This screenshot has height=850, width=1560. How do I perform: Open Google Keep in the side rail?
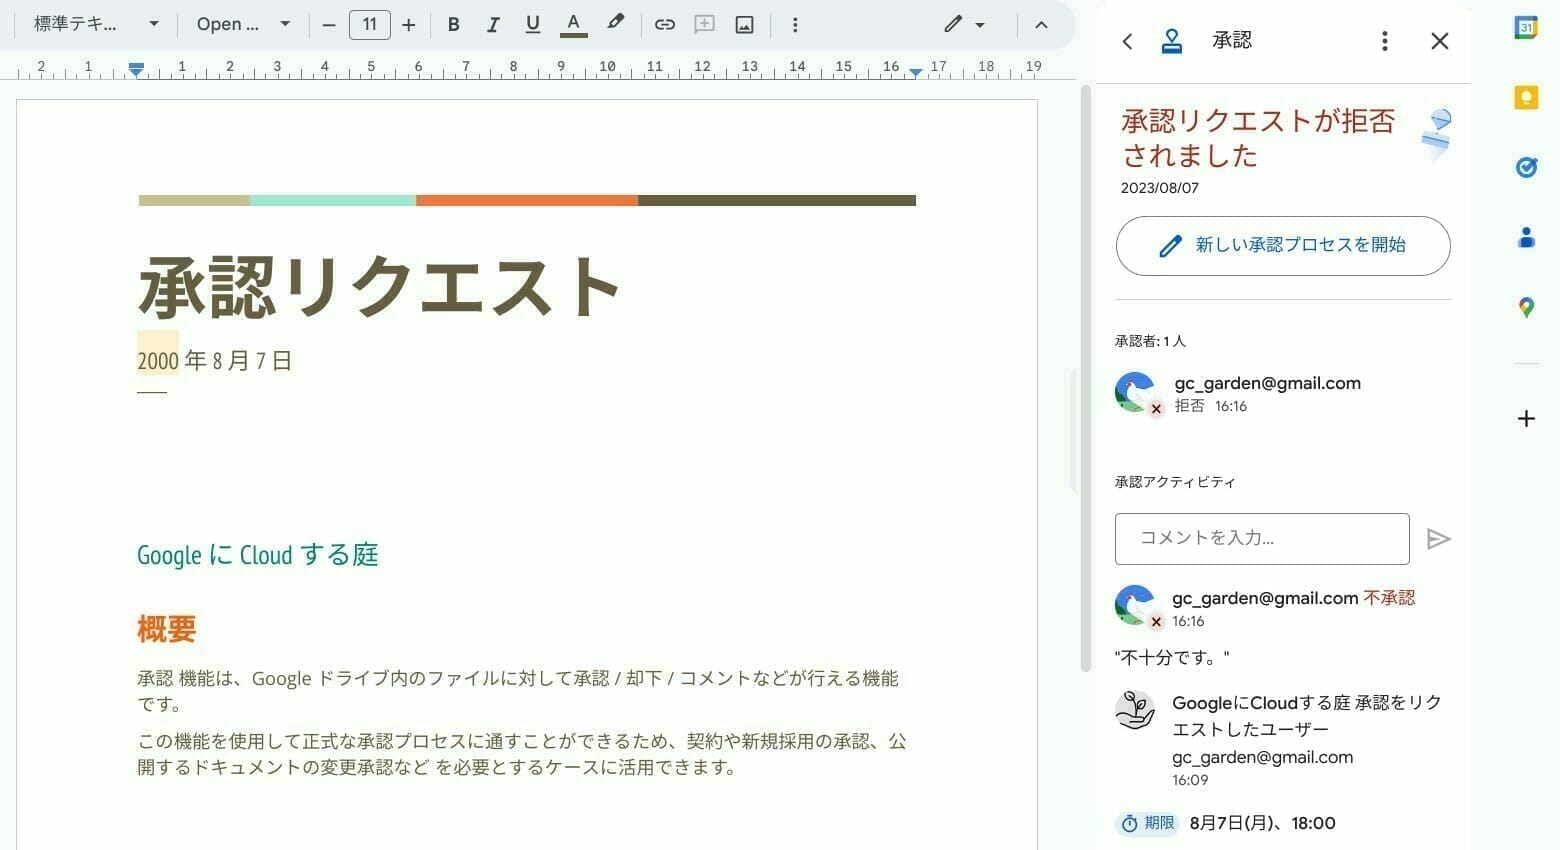point(1526,97)
